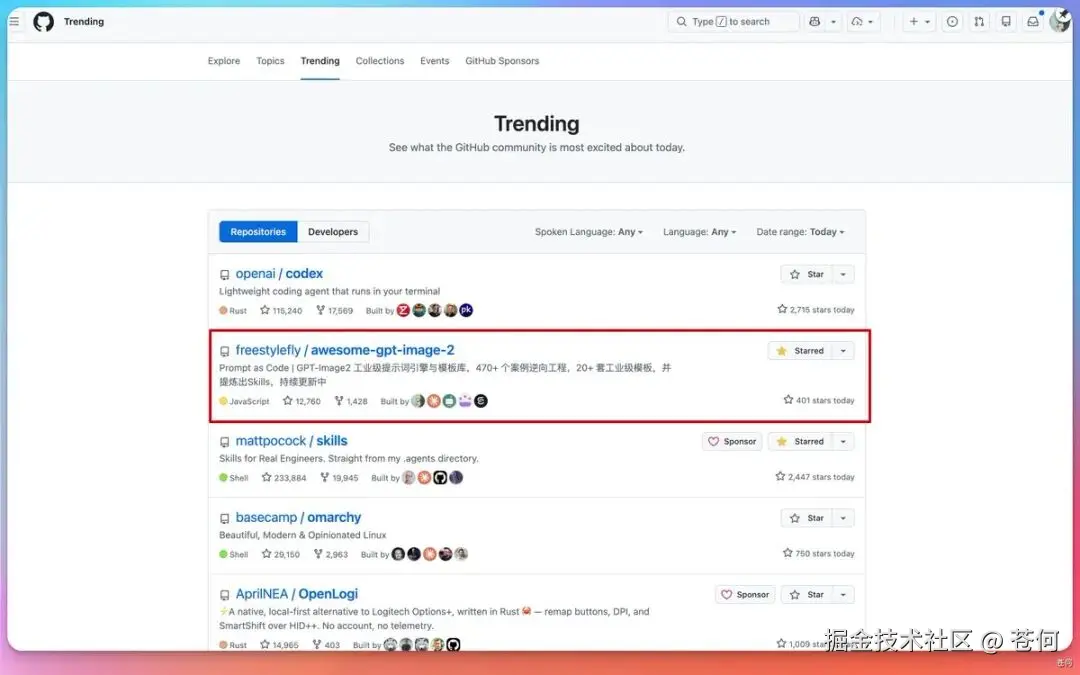Open the Pull requests icon in header
The image size is (1080, 675).
[x=979, y=21]
